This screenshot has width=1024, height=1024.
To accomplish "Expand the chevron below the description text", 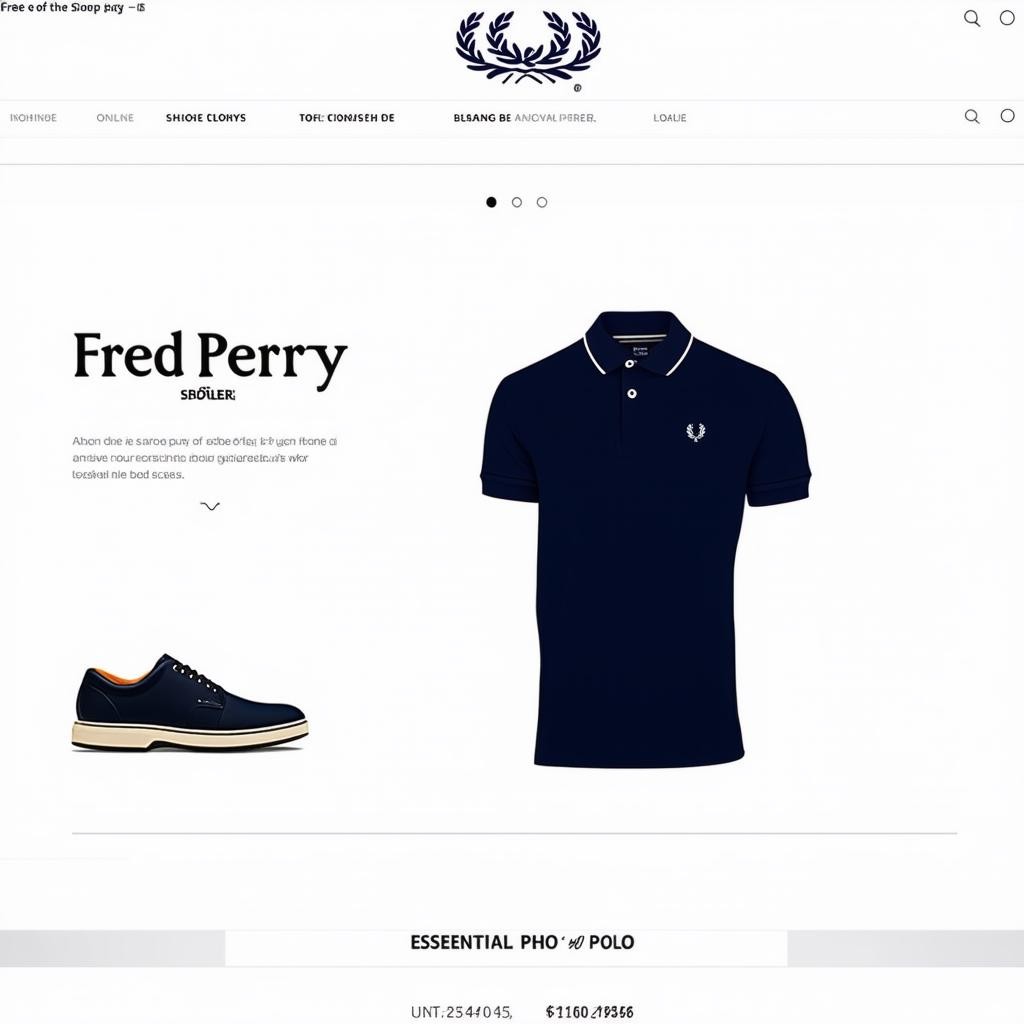I will click(x=210, y=506).
